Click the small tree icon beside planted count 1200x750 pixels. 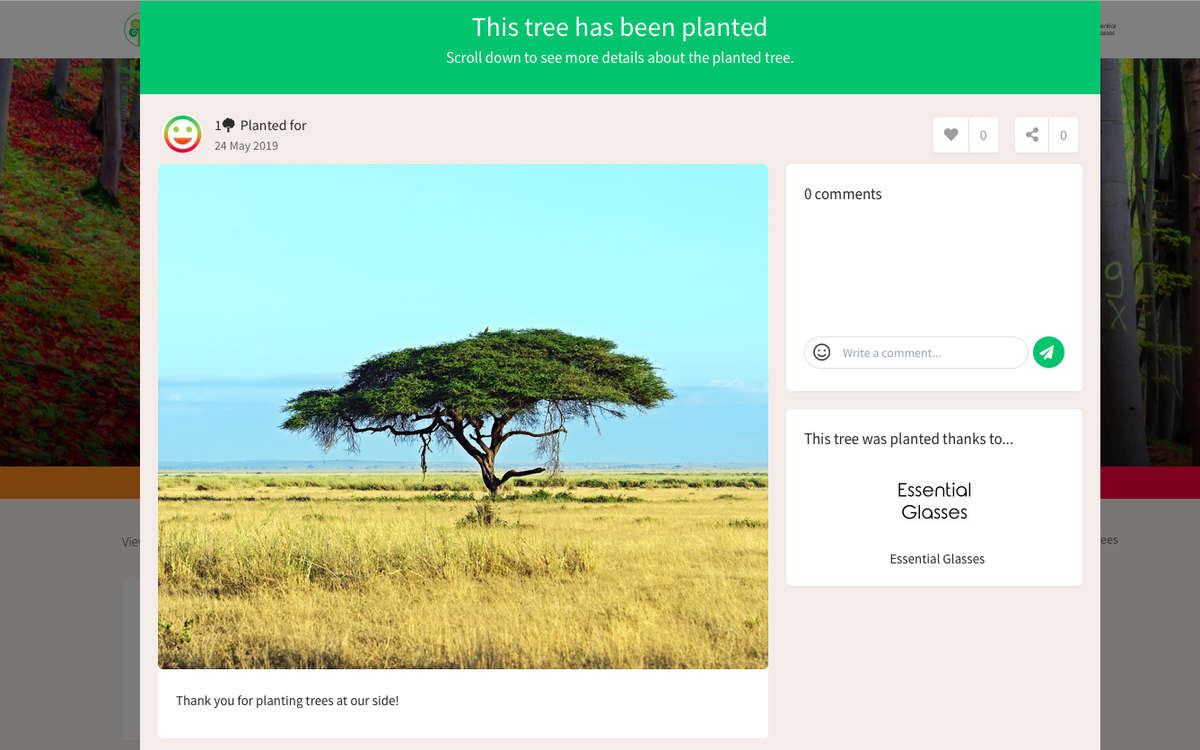(228, 125)
